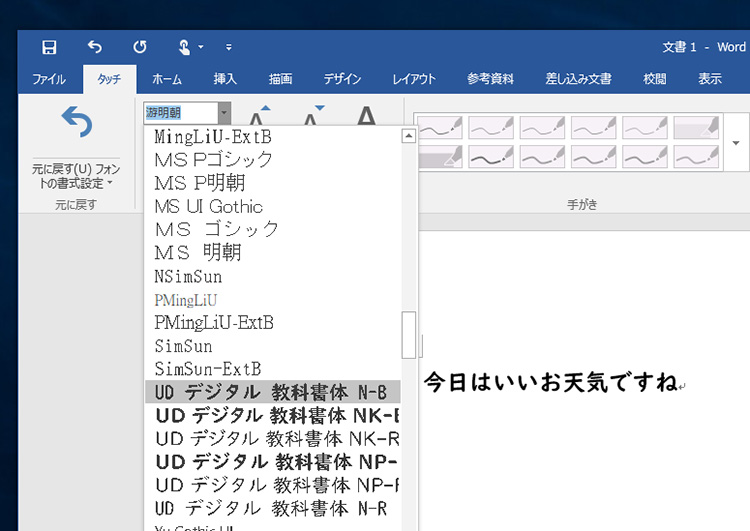Open the Customize Quick Access Toolbar dropdown
This screenshot has height=531, width=750.
click(x=229, y=47)
